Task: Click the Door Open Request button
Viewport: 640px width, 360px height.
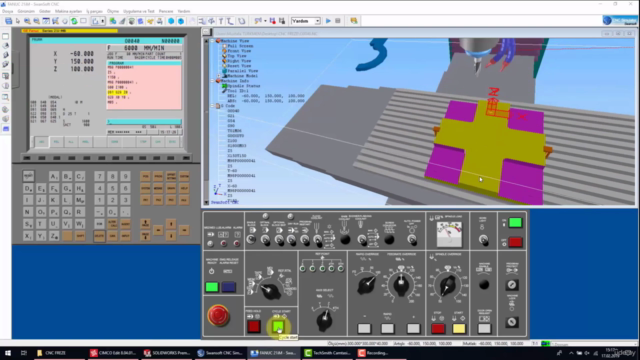Action: coord(484,329)
